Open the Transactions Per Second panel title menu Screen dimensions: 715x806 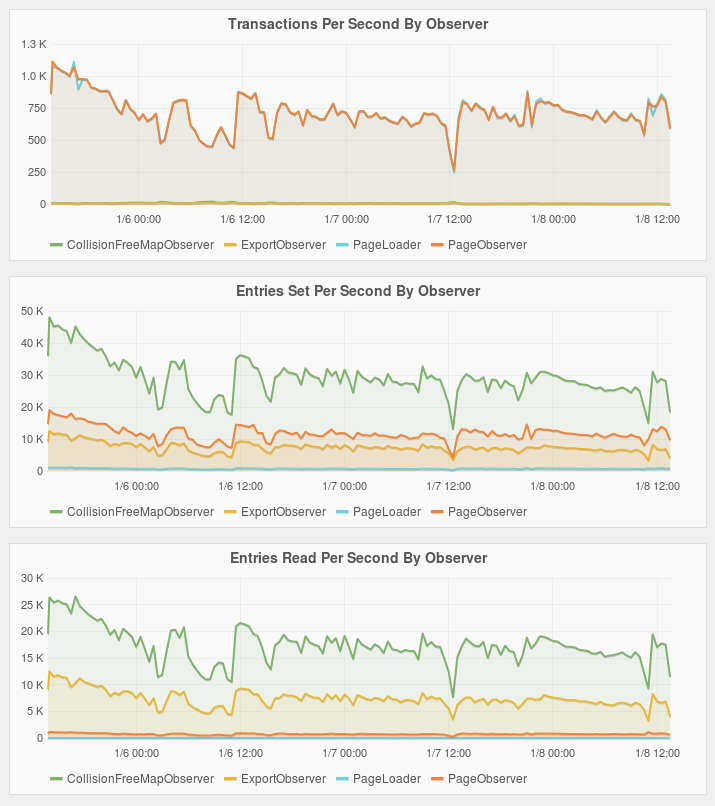click(x=358, y=24)
